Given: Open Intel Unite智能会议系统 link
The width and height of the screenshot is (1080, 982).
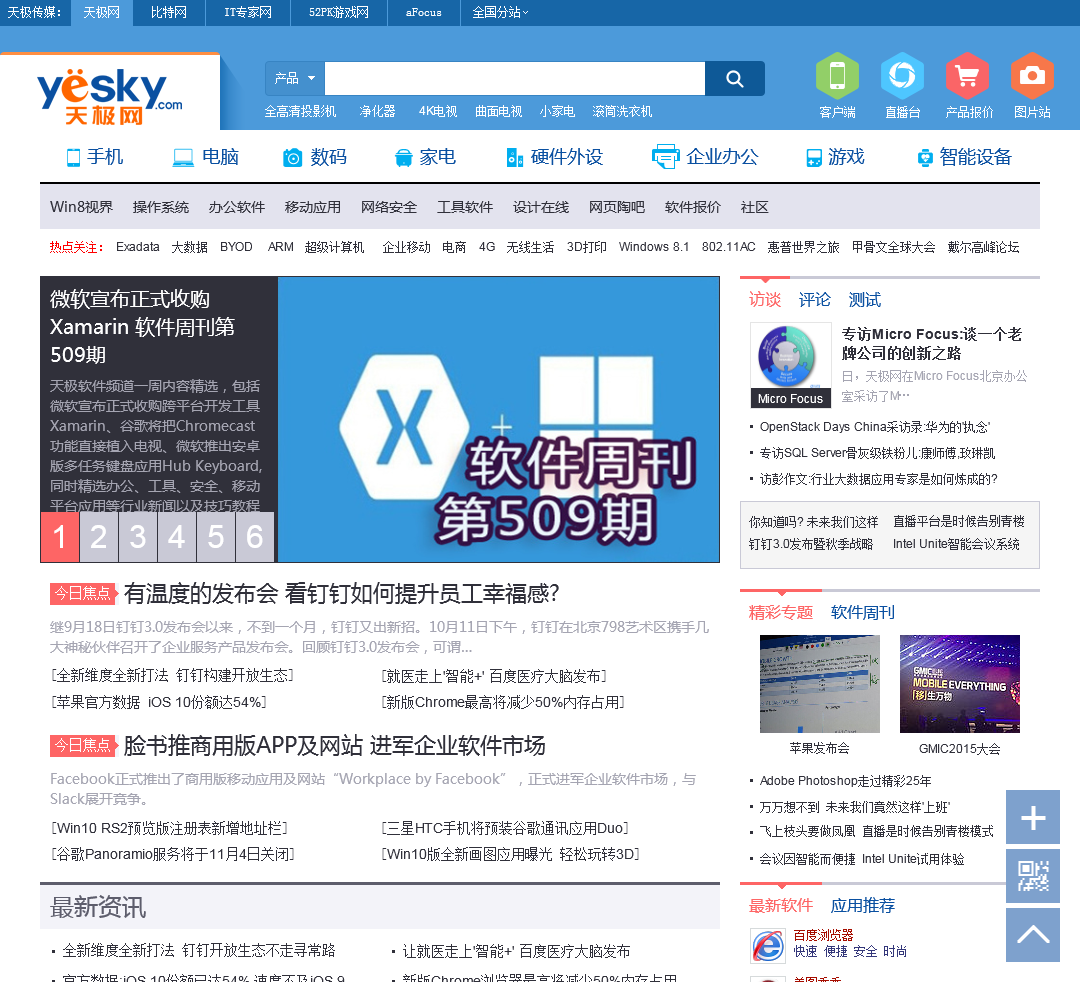Looking at the screenshot, I should click(956, 544).
